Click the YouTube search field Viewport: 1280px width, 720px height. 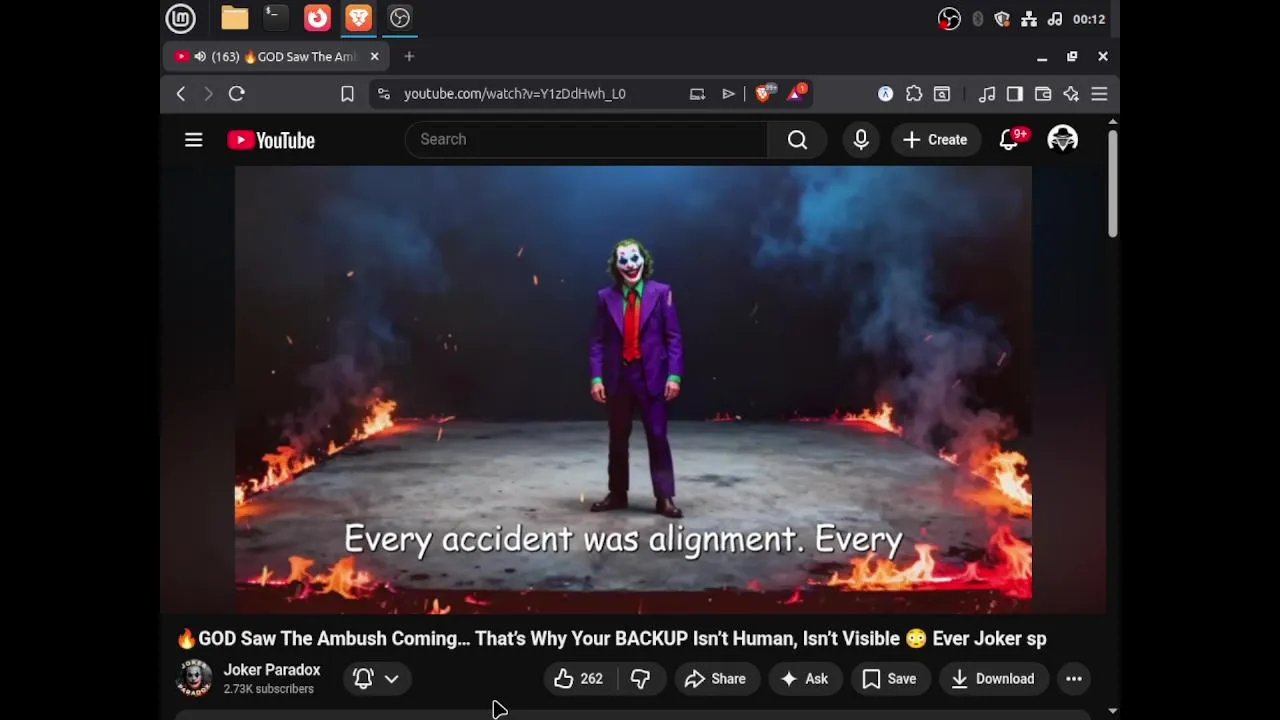coord(586,140)
